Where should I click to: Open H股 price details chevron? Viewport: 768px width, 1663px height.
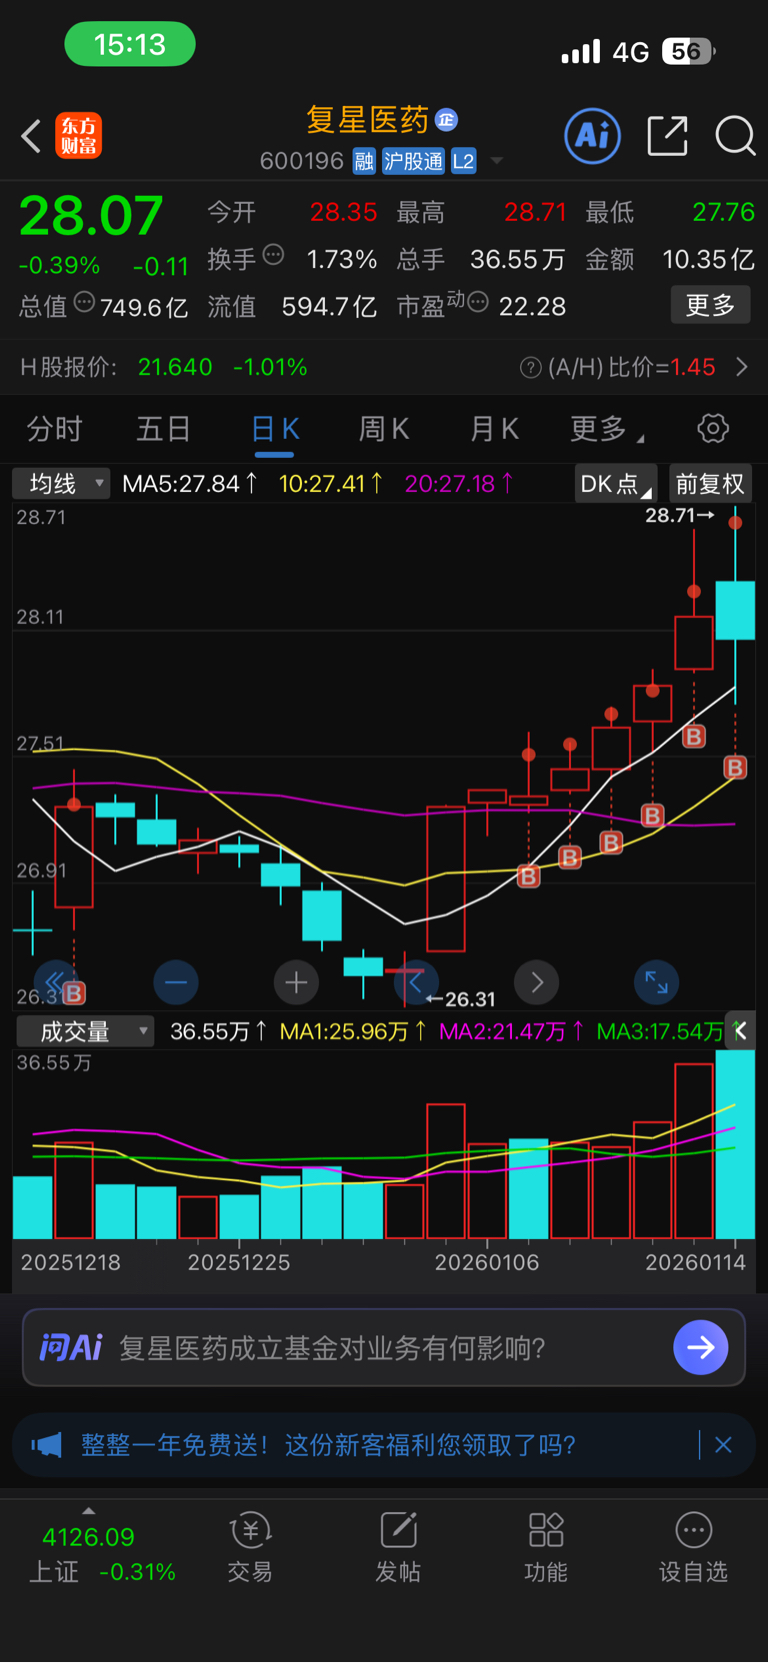[742, 367]
